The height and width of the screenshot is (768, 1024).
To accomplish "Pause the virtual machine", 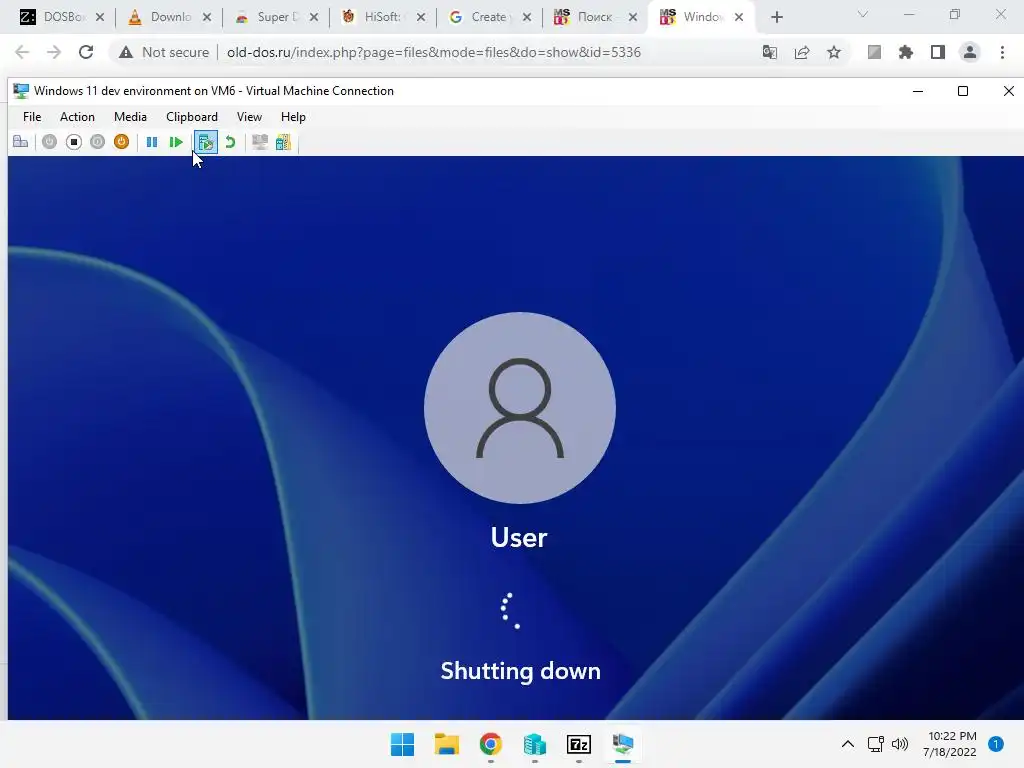I will coord(152,142).
